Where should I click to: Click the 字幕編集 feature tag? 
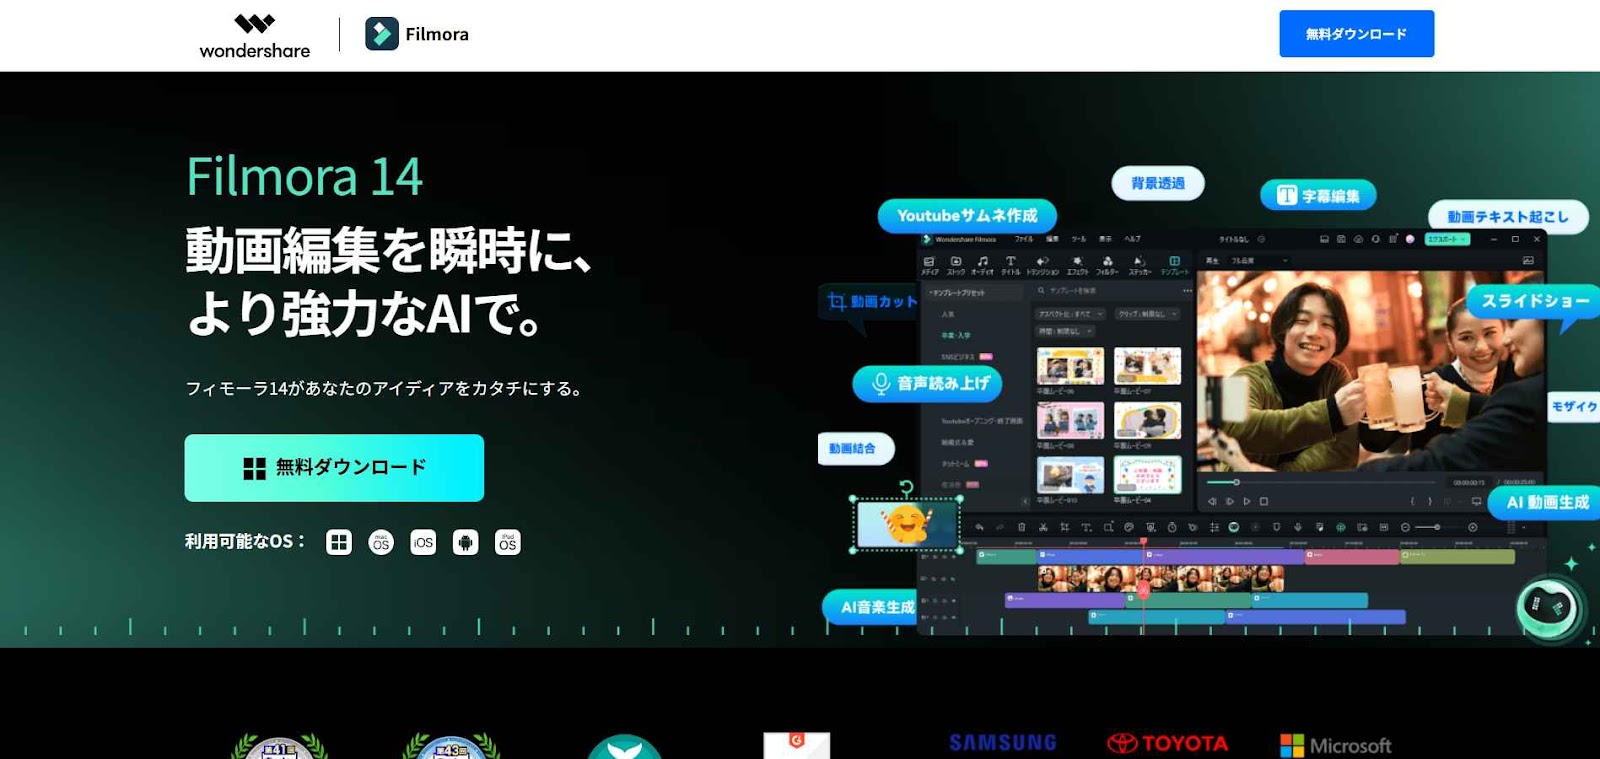(x=1318, y=196)
